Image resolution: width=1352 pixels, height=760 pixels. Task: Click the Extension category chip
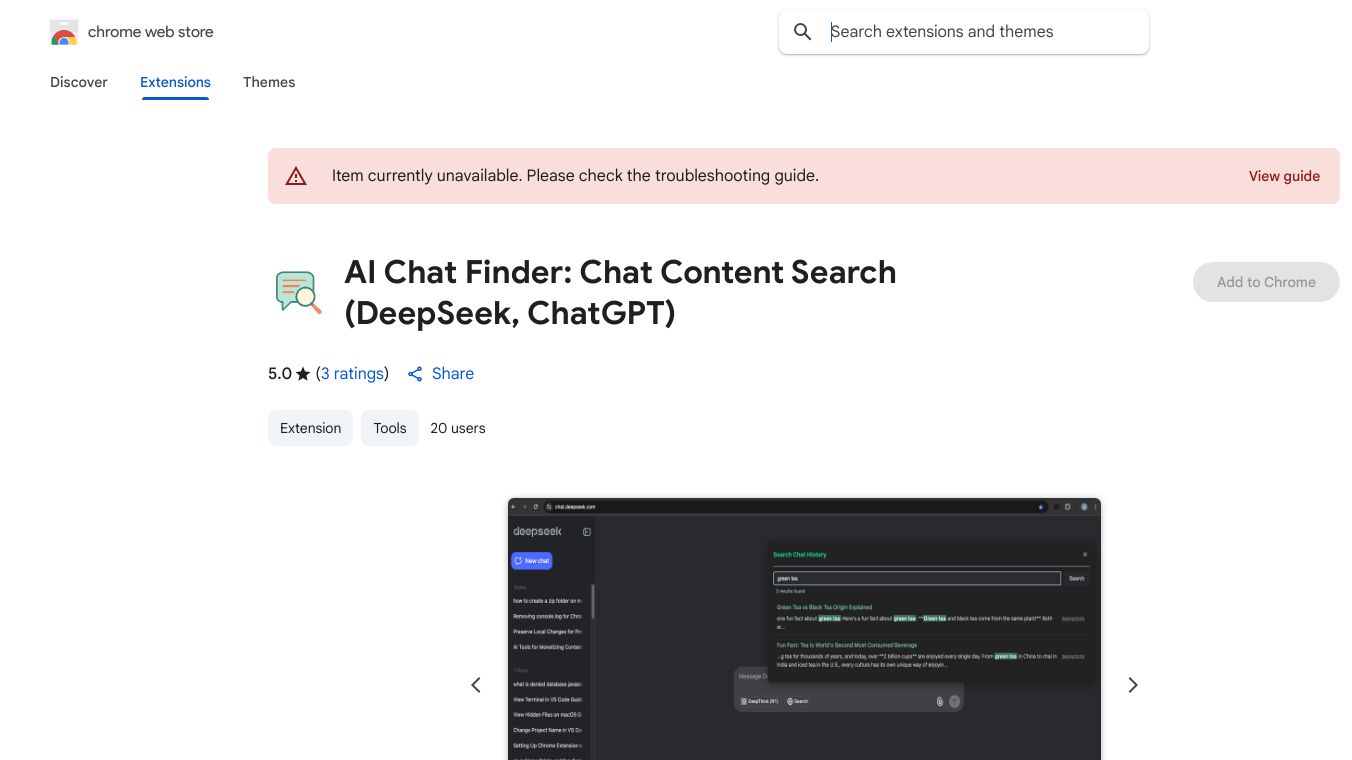click(310, 428)
